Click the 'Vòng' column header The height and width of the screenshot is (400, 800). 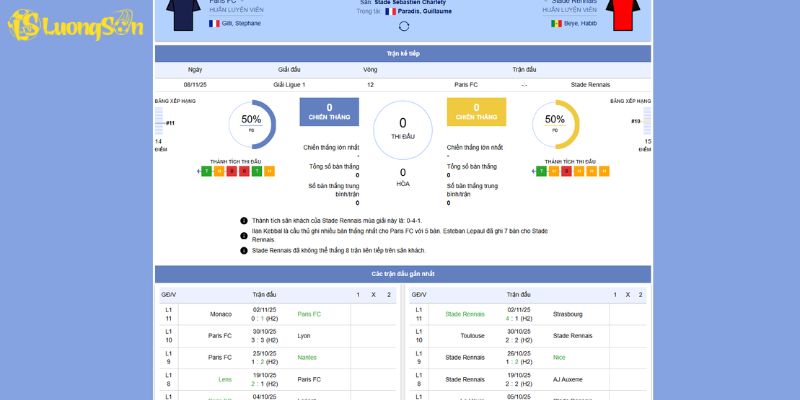(370, 70)
